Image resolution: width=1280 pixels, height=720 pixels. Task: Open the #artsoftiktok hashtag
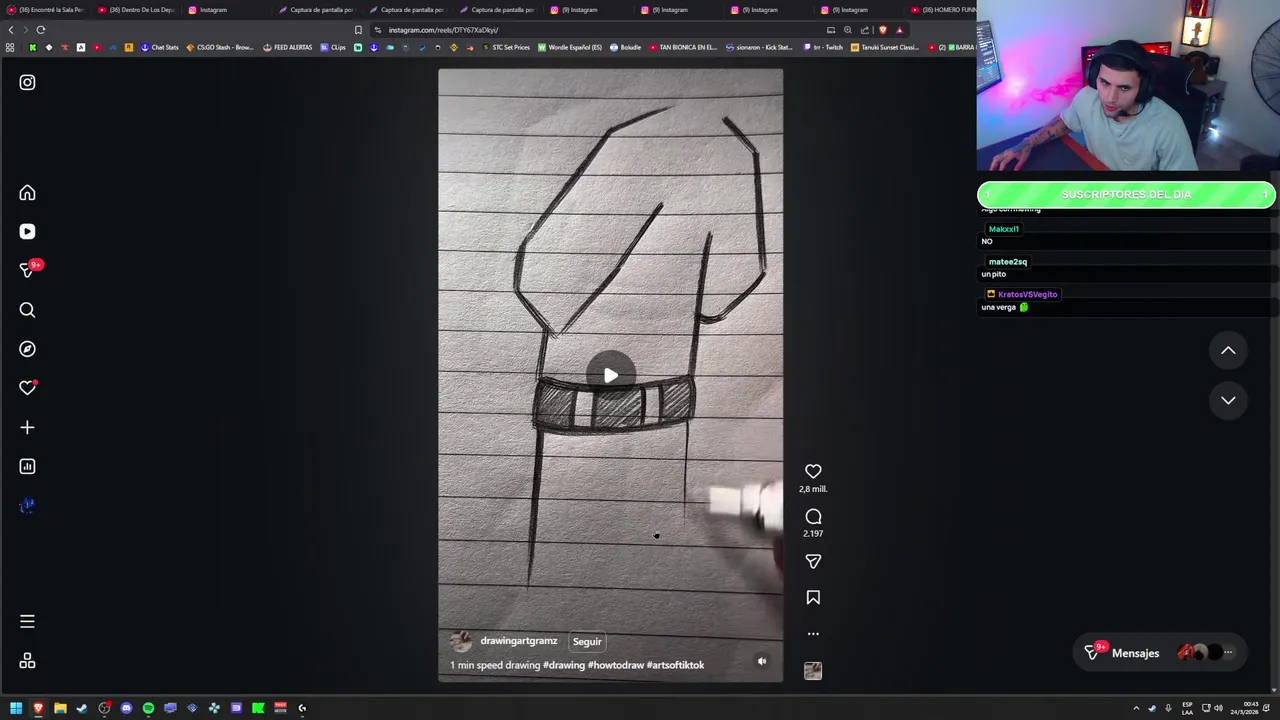click(675, 665)
